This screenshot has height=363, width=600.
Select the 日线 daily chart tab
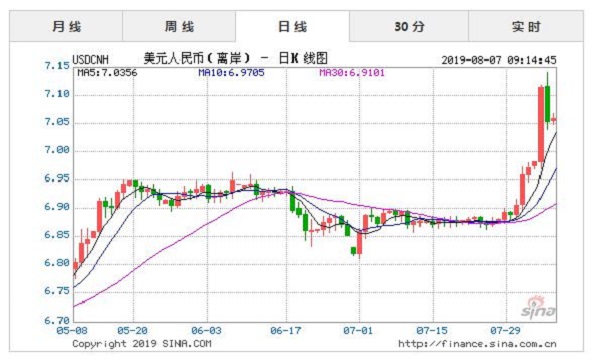point(292,26)
